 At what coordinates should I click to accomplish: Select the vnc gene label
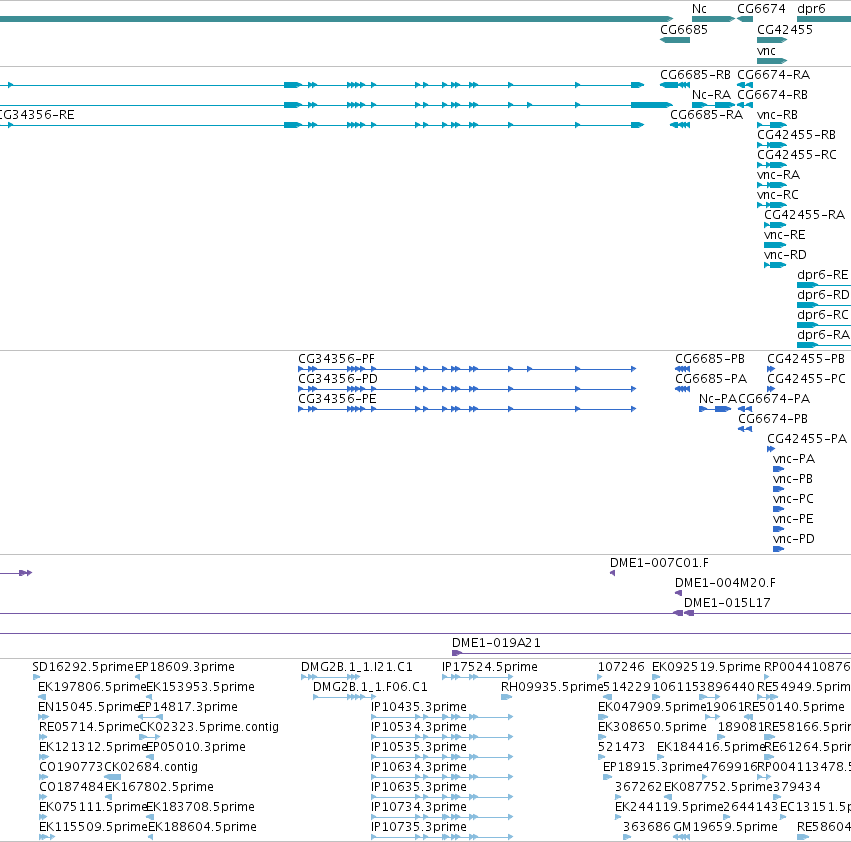(x=766, y=50)
